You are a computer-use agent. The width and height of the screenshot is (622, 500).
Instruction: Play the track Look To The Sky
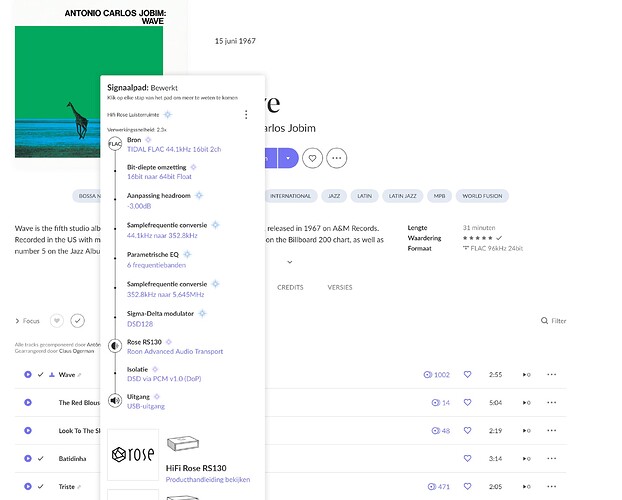click(28, 431)
